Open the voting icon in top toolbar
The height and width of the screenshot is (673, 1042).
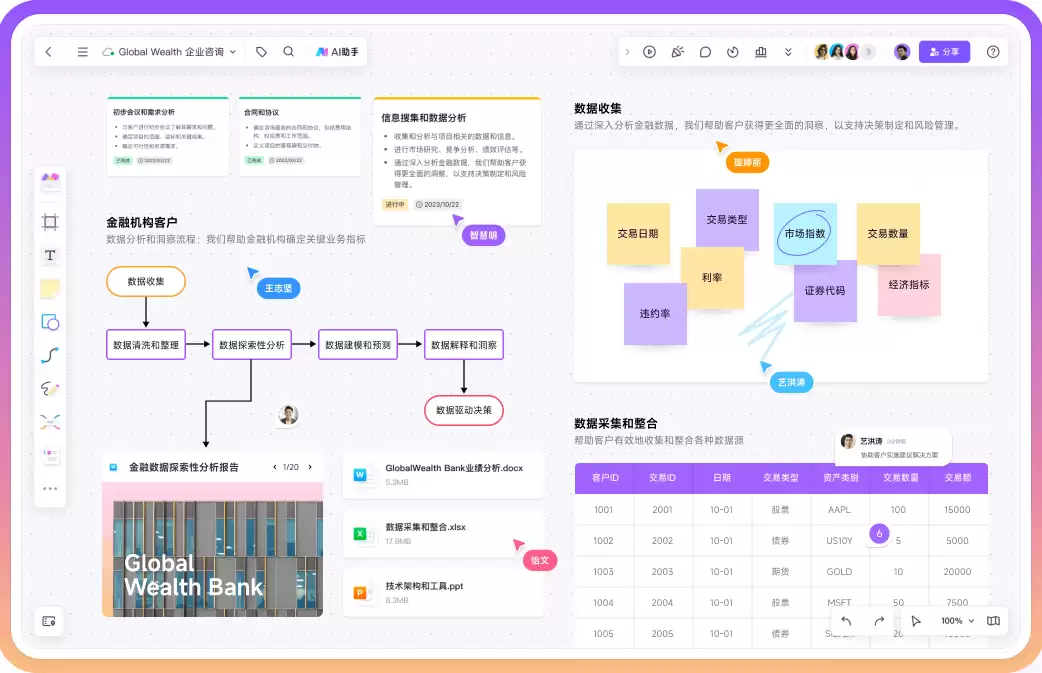click(x=761, y=52)
